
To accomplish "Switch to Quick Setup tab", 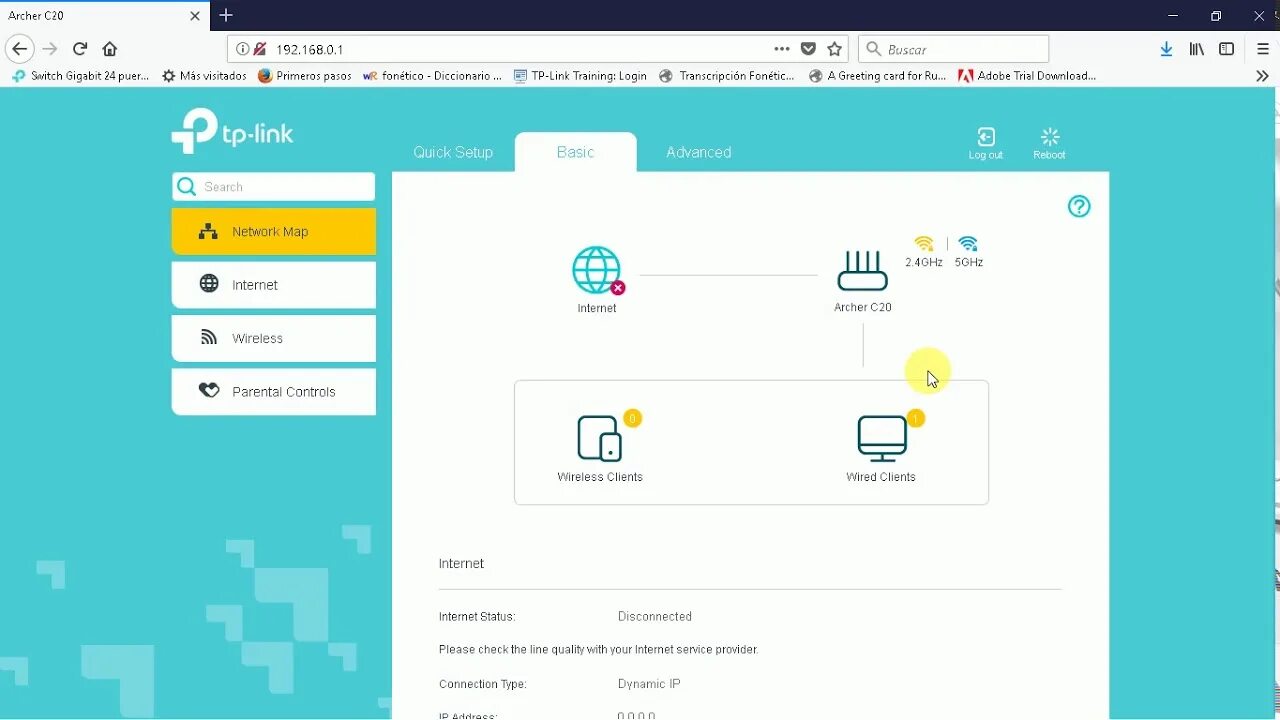I will click(x=453, y=152).
